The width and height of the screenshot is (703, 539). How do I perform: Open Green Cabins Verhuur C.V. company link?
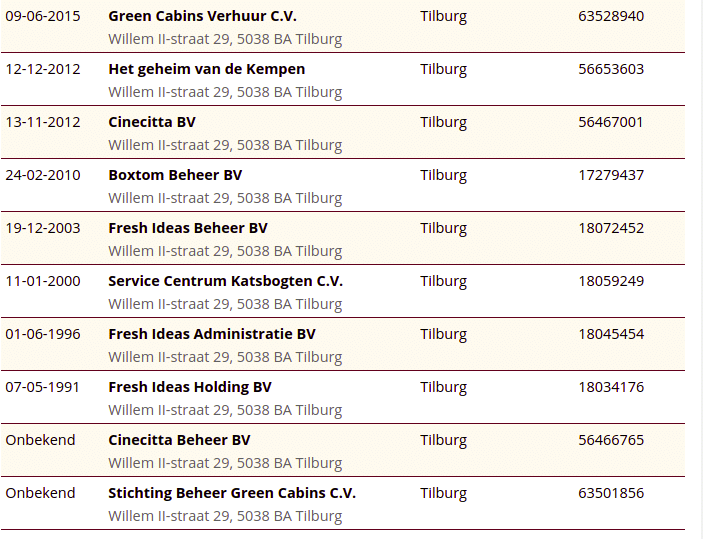(x=202, y=16)
